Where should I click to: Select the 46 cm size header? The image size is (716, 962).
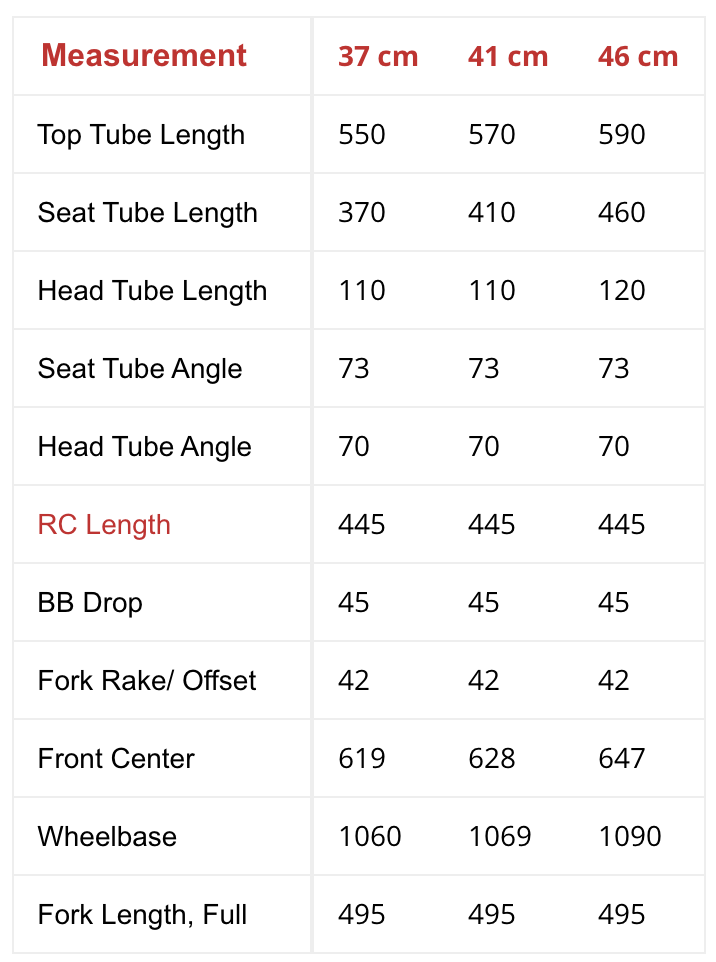638,56
